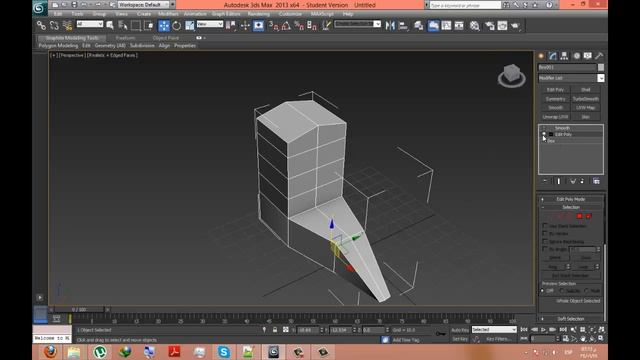Expand the Edit Poly Mode rollout

(571, 199)
